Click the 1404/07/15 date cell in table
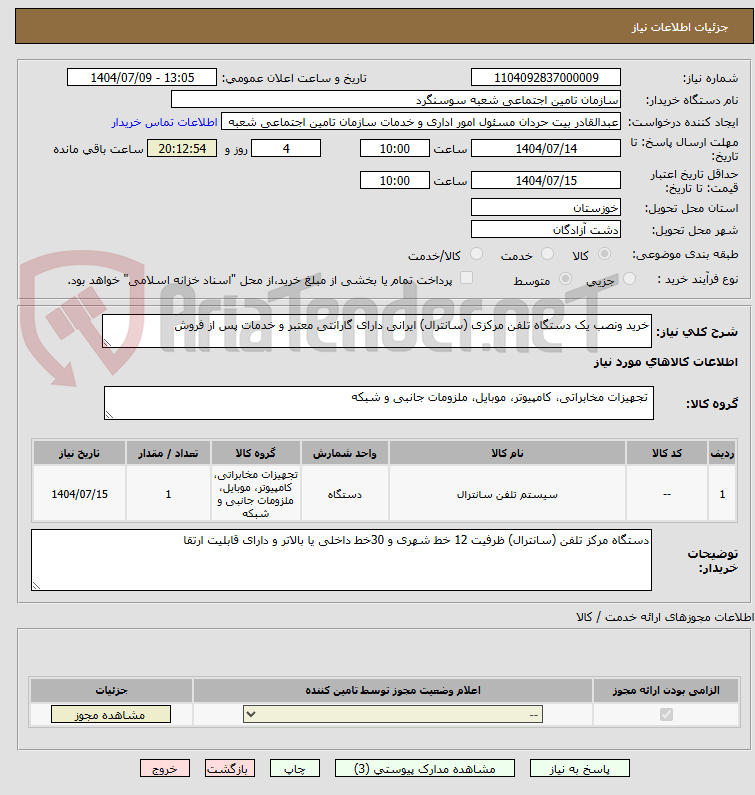The height and width of the screenshot is (795, 755). tap(80, 494)
